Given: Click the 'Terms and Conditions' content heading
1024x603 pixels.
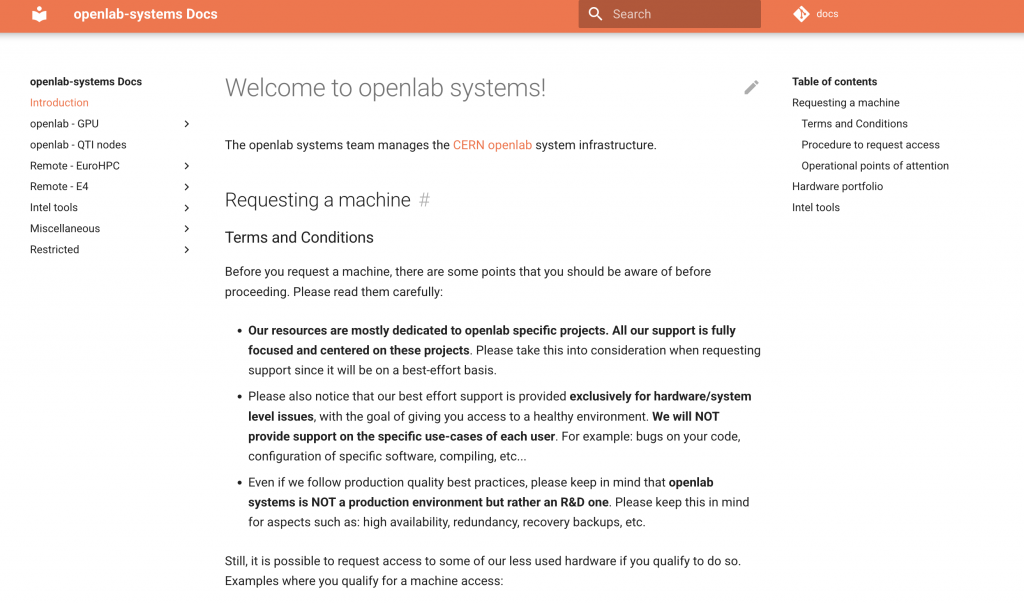Looking at the screenshot, I should [299, 238].
